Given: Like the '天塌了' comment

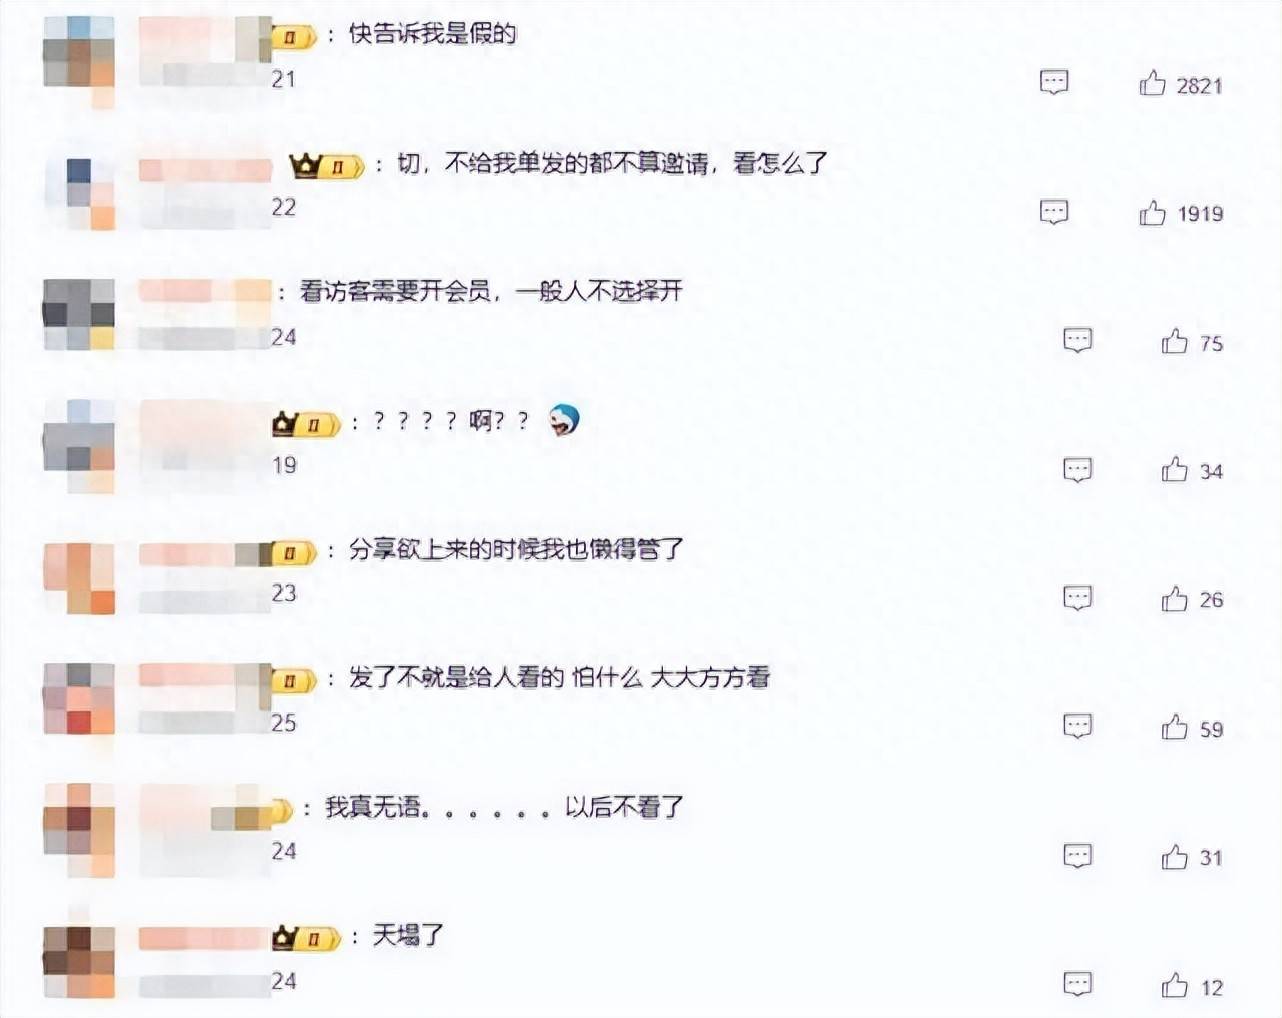Looking at the screenshot, I should point(1175,985).
